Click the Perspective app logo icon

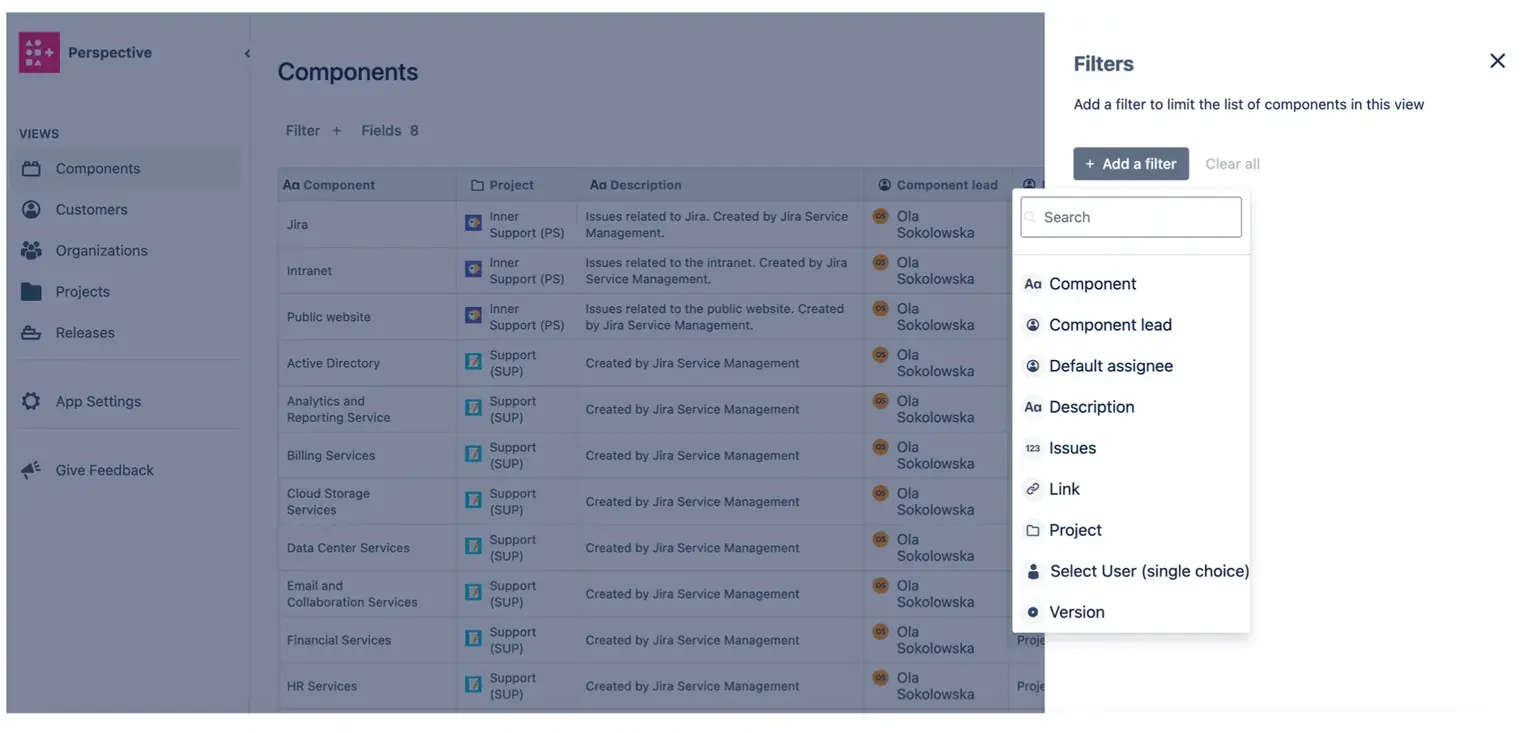39,52
